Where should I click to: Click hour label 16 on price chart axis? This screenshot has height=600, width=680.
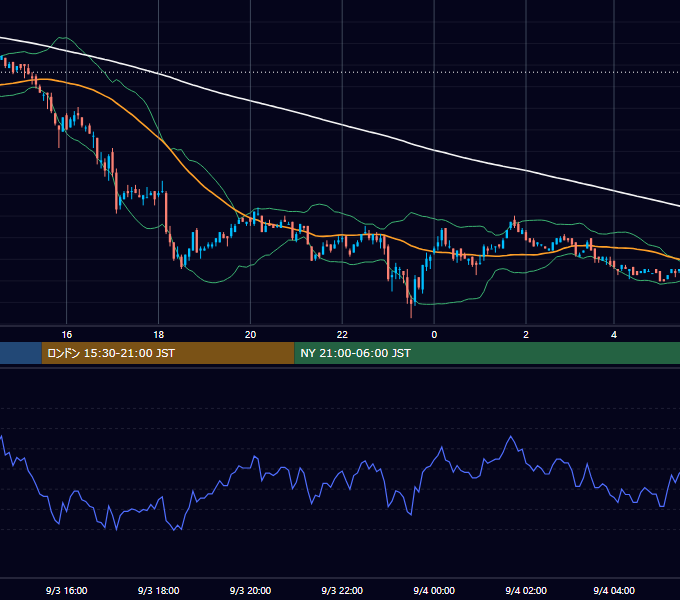point(66,335)
